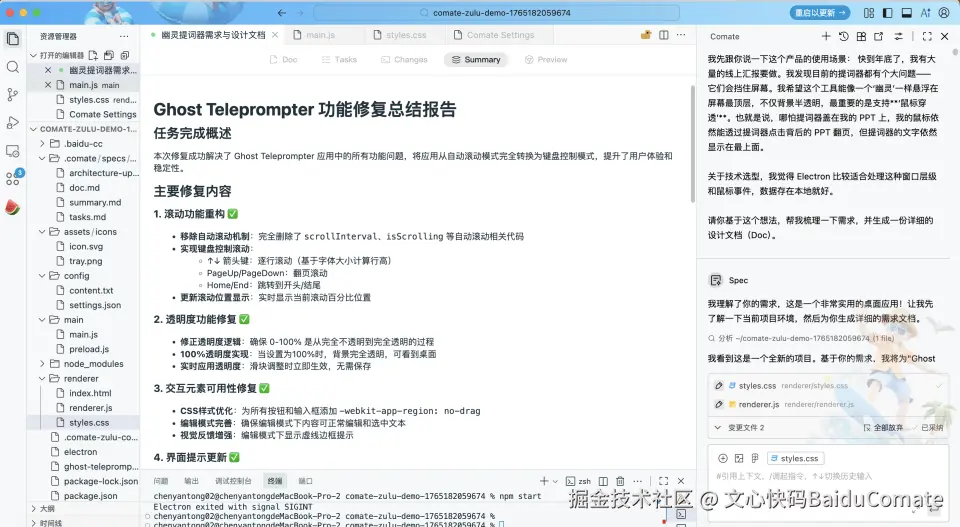Open the Search view in activity bar
This screenshot has width=960, height=527.
pos(13,67)
